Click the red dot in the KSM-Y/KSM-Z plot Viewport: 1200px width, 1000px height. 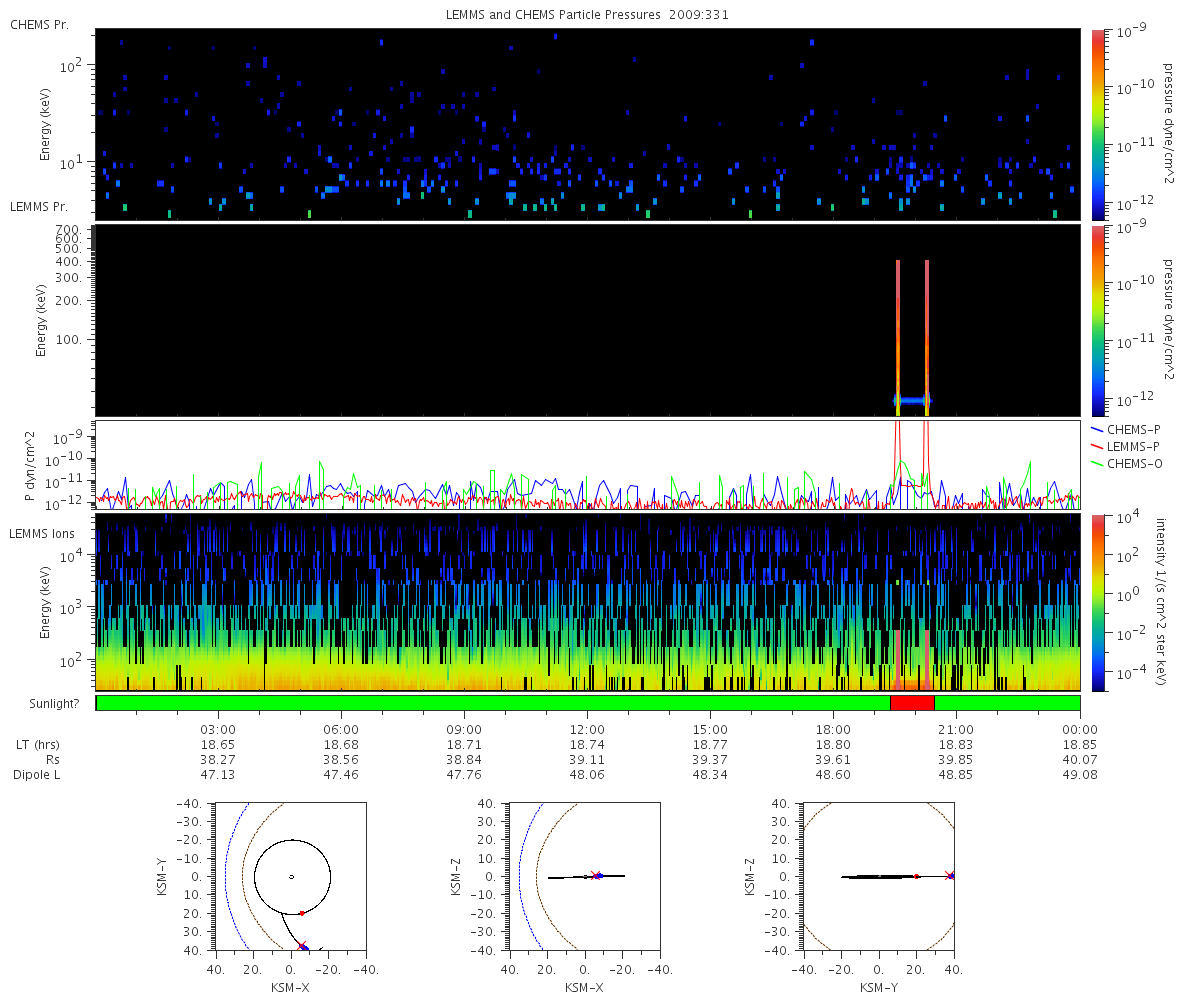click(x=916, y=876)
